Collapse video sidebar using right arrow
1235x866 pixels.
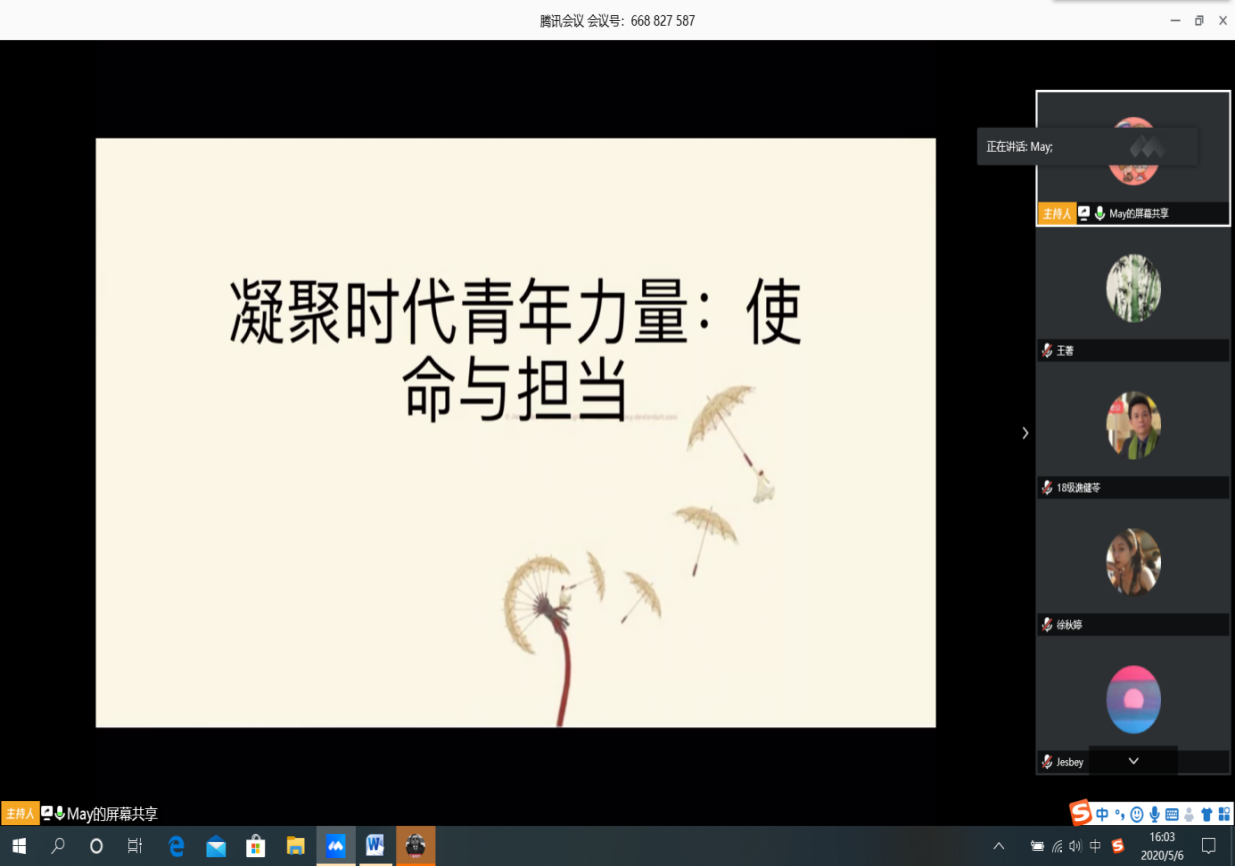[1024, 432]
